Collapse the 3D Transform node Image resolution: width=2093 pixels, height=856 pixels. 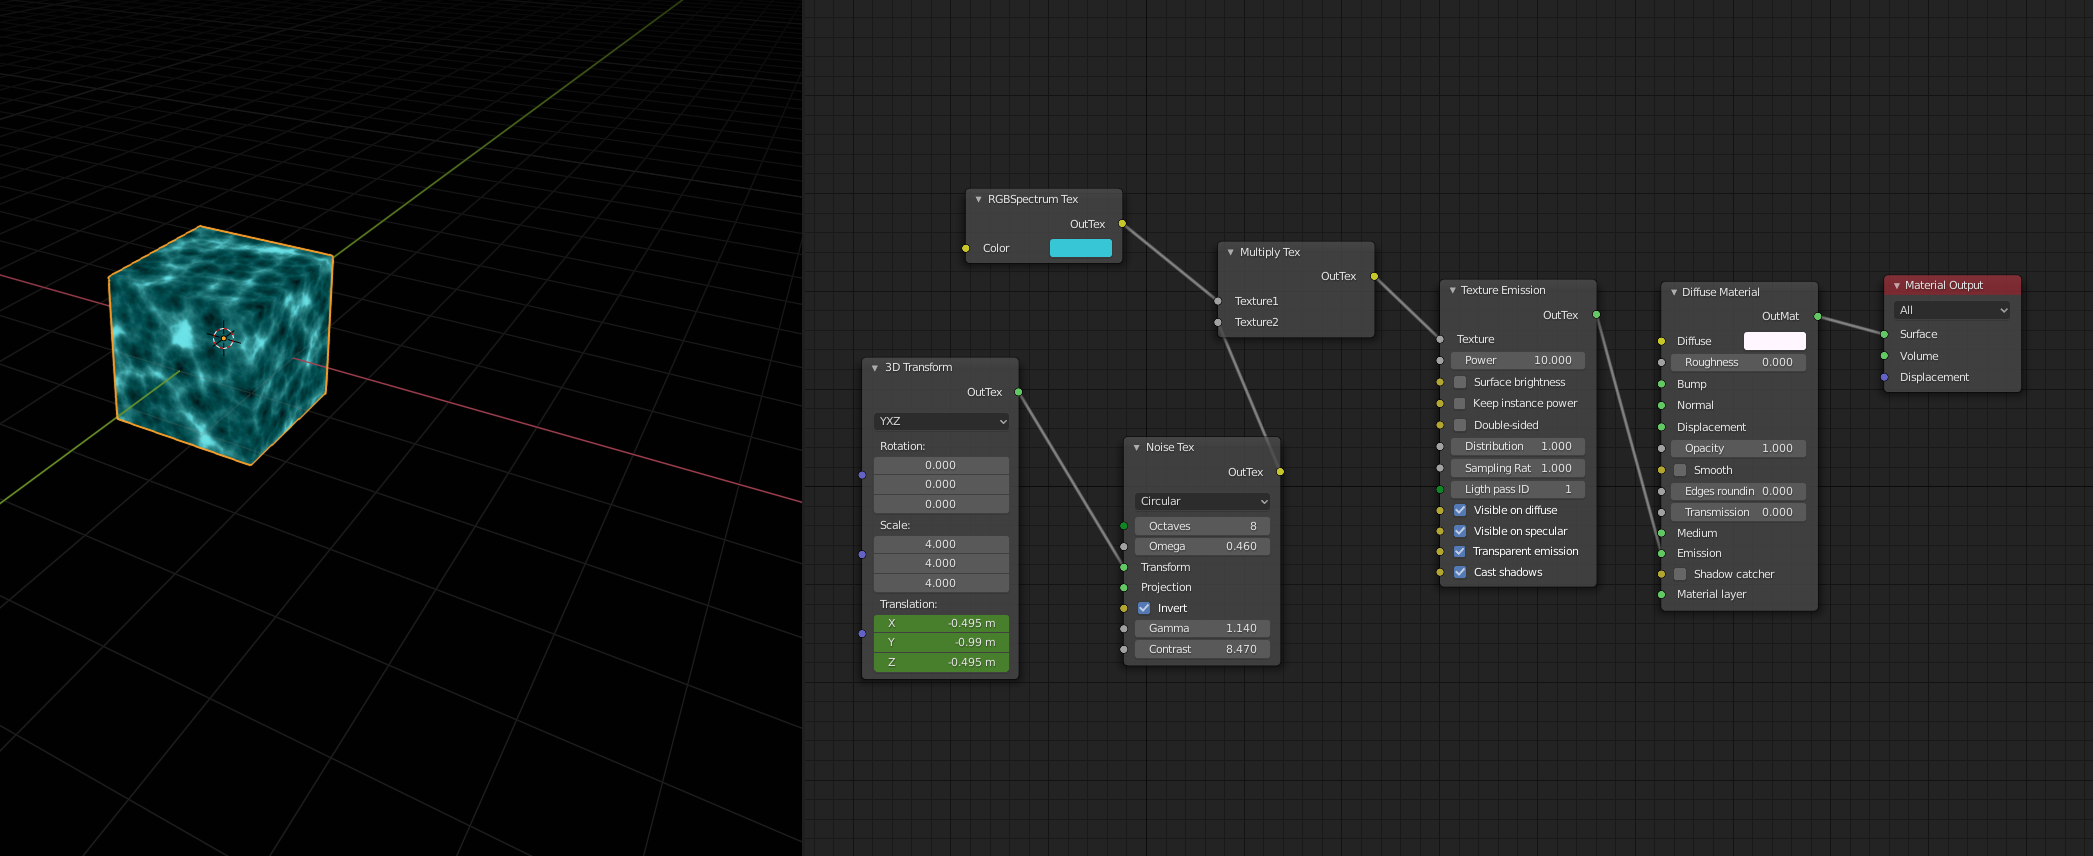coord(875,367)
